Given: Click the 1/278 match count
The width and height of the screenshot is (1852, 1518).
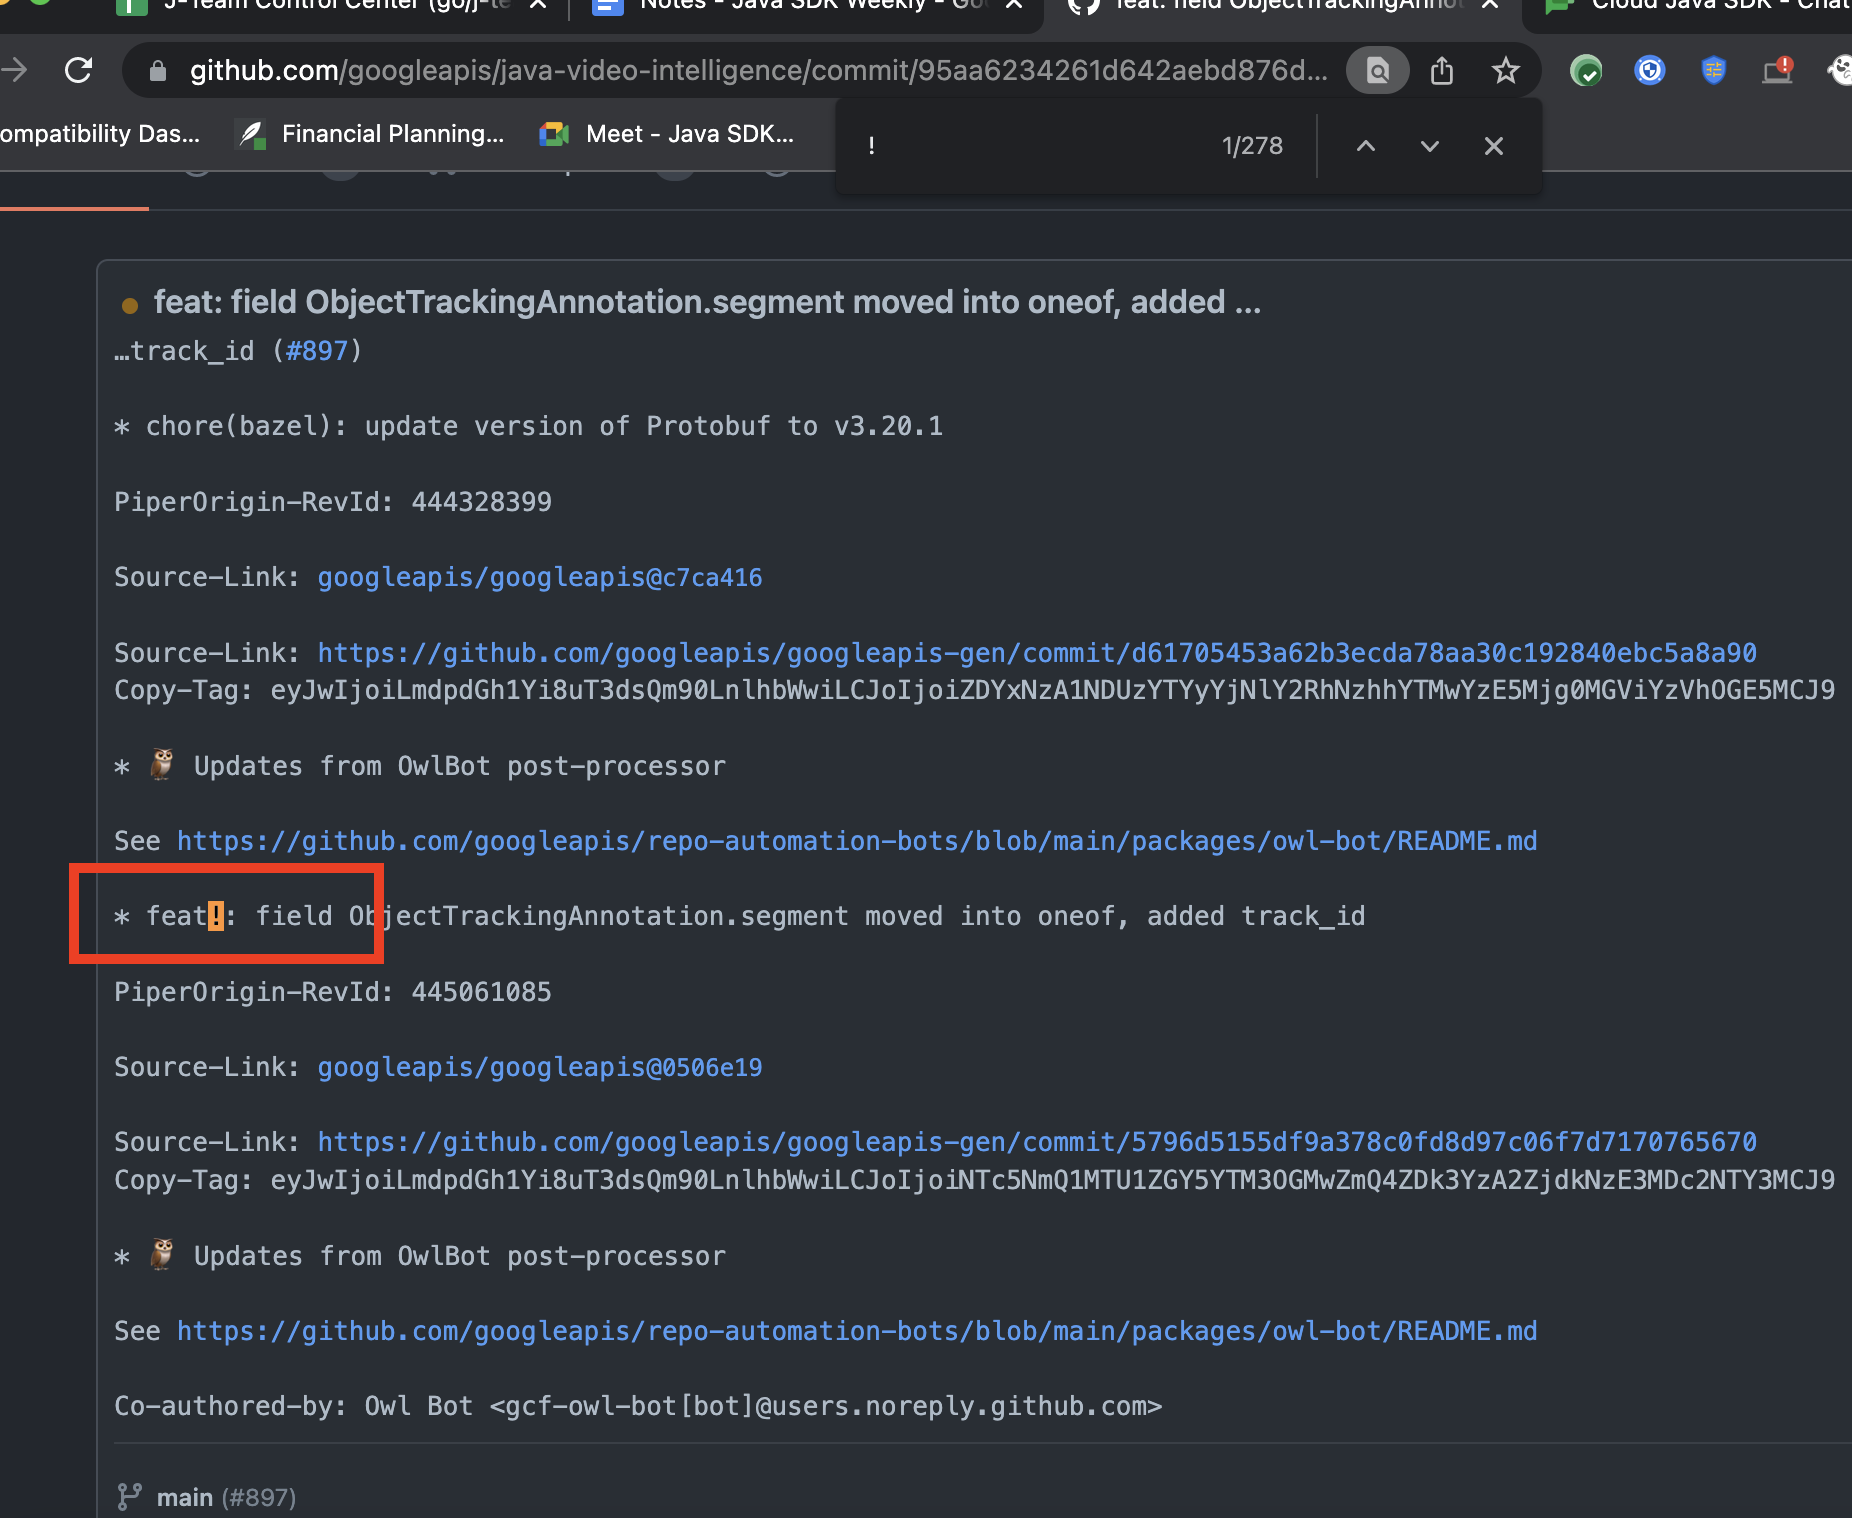Looking at the screenshot, I should point(1252,146).
